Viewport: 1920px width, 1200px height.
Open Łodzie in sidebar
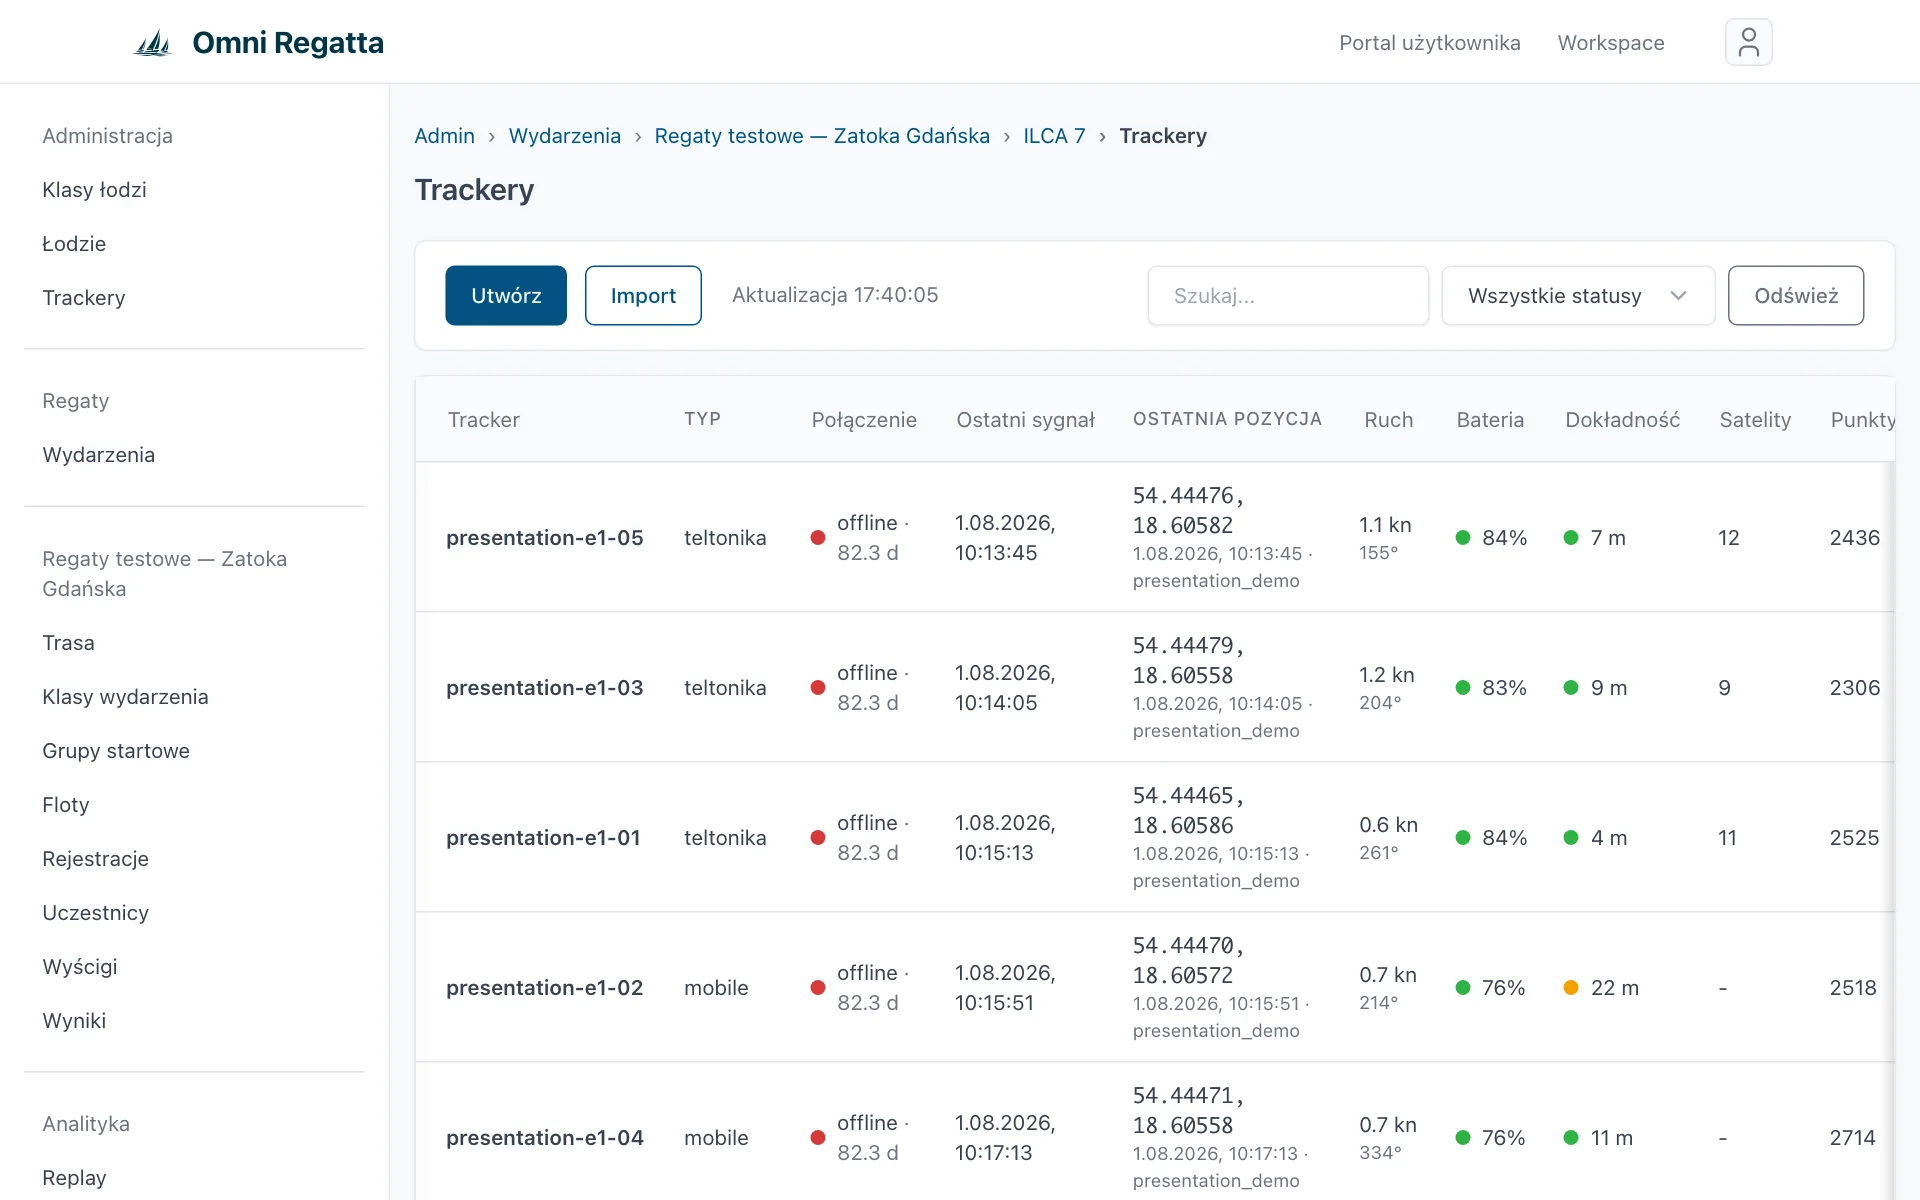click(74, 244)
